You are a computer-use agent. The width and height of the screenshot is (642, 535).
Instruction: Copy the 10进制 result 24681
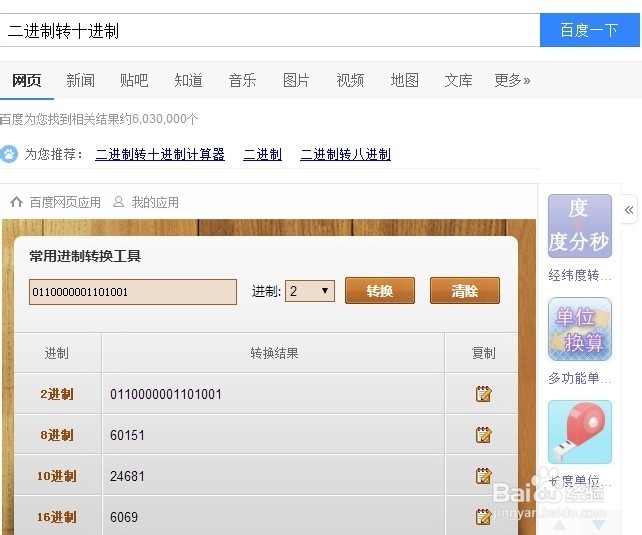[x=483, y=476]
